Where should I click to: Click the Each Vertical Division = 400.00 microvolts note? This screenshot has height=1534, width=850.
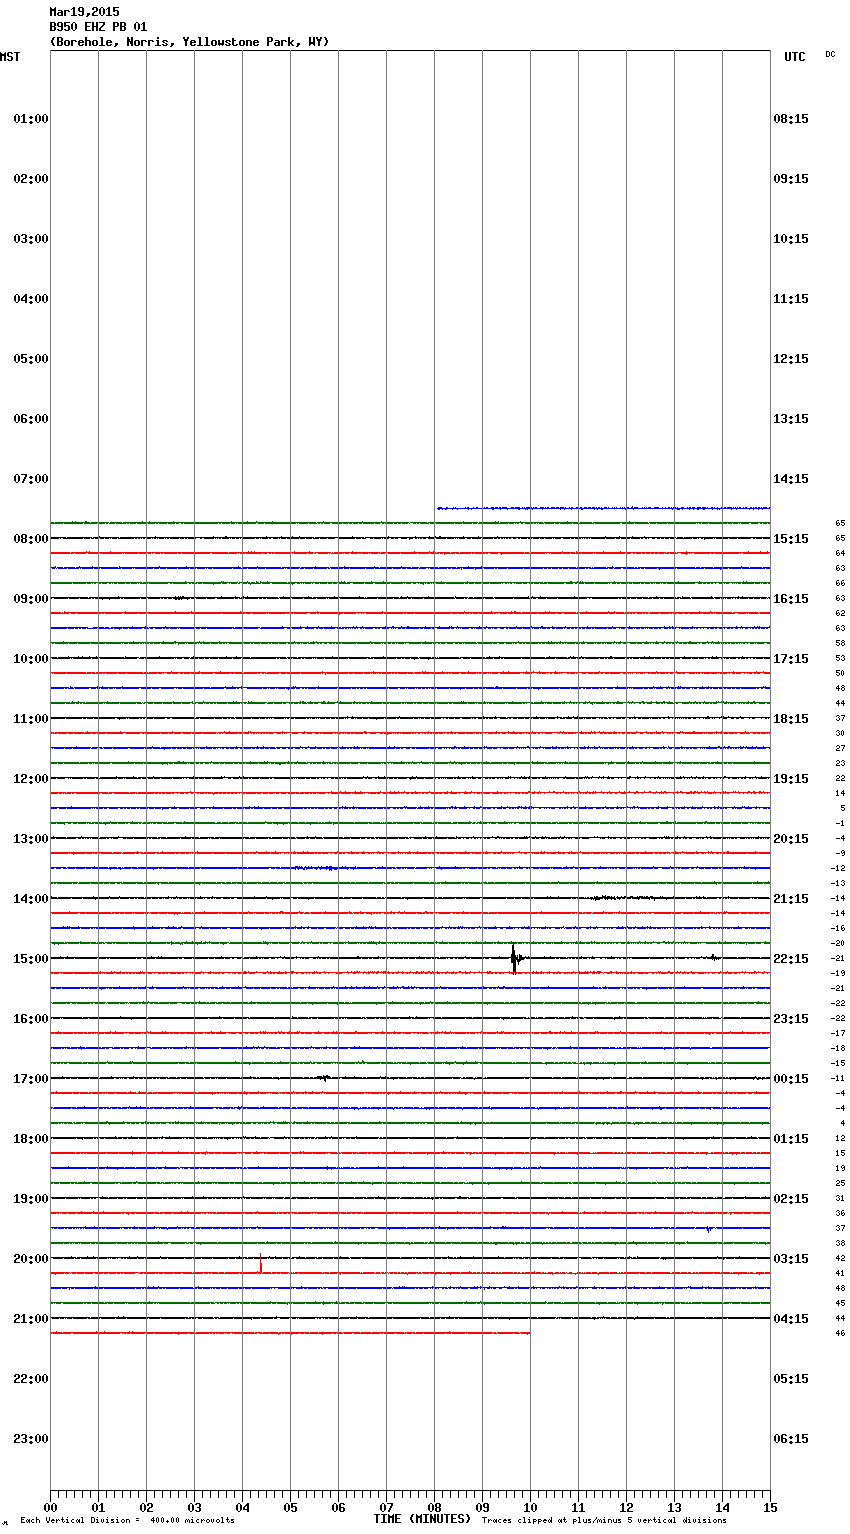click(x=127, y=1521)
